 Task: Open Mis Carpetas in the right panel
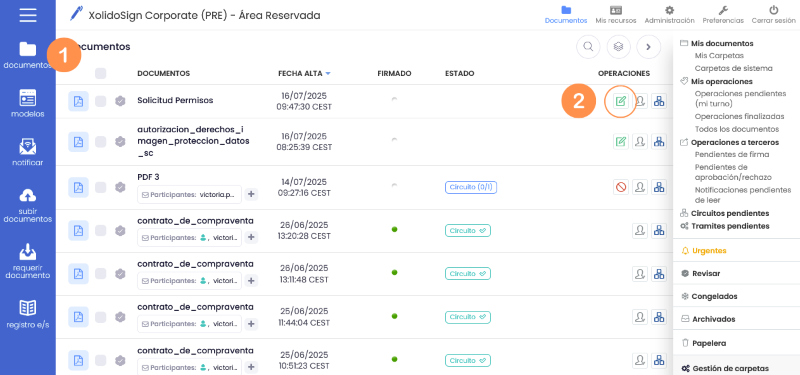coord(719,56)
